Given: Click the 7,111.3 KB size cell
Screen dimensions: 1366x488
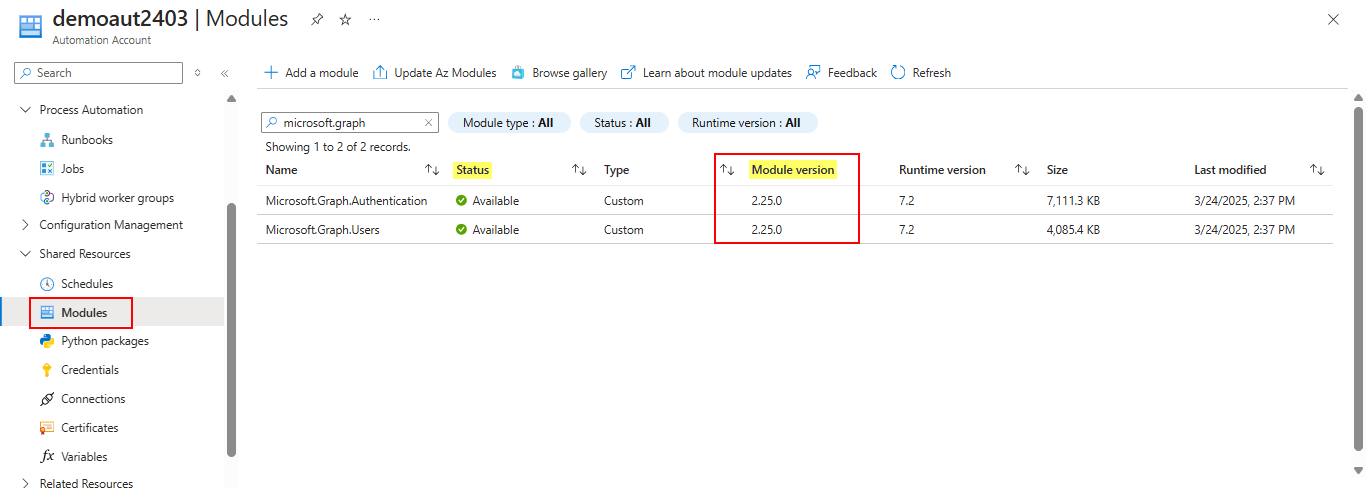Looking at the screenshot, I should 1073,201.
